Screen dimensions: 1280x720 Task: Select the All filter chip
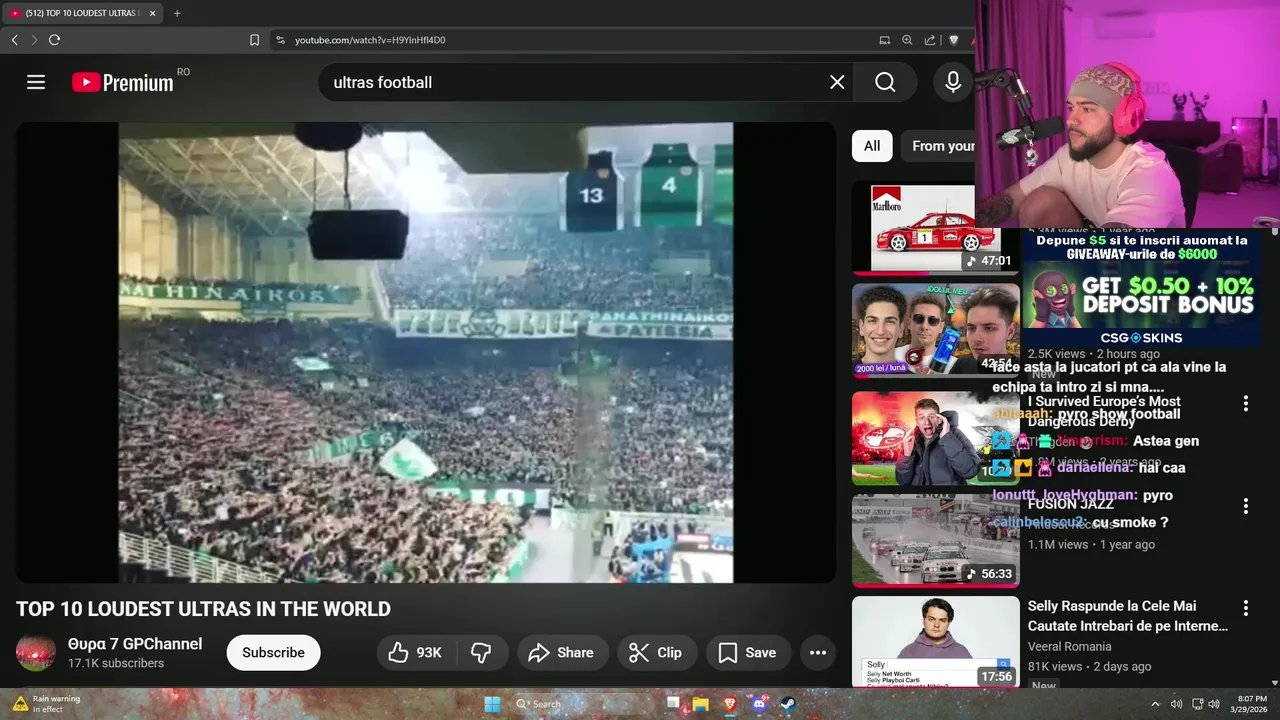[872, 146]
